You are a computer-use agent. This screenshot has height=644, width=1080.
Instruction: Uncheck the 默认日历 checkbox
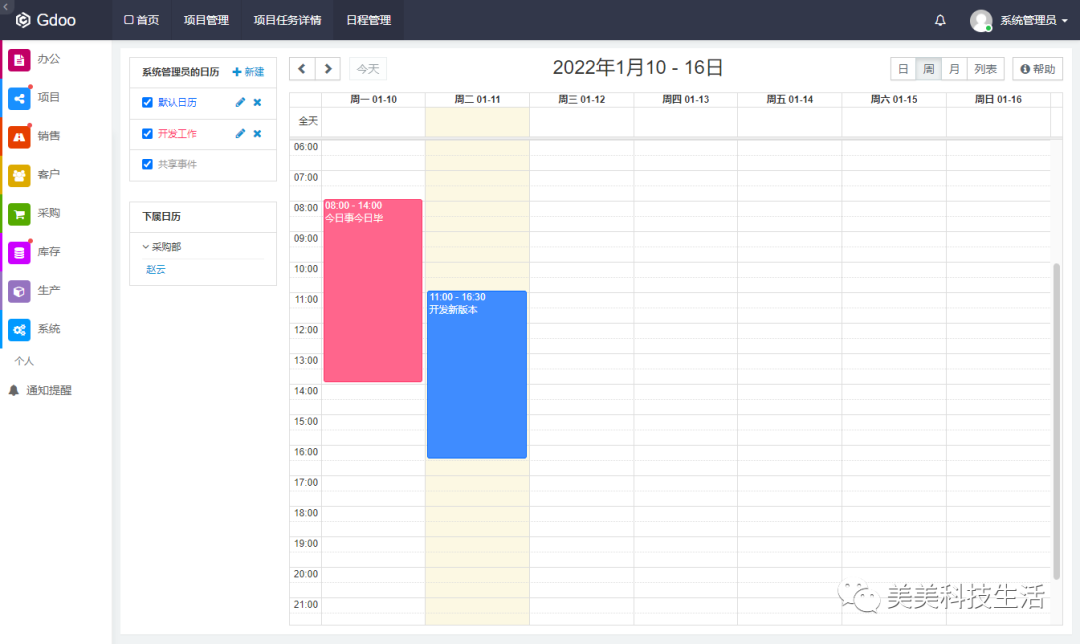(x=148, y=102)
